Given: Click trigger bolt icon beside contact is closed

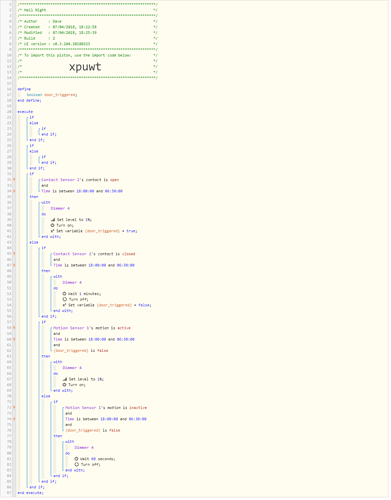Looking at the screenshot, I should coord(14,255).
